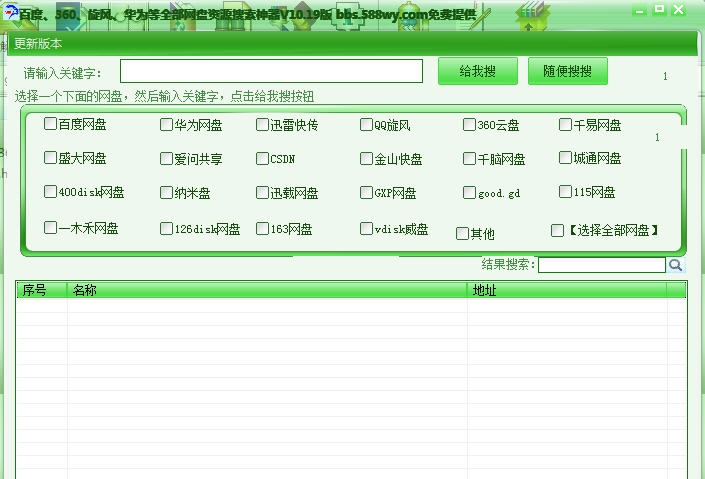Check 【选择全部网盘】 to select all

pyautogui.click(x=558, y=231)
